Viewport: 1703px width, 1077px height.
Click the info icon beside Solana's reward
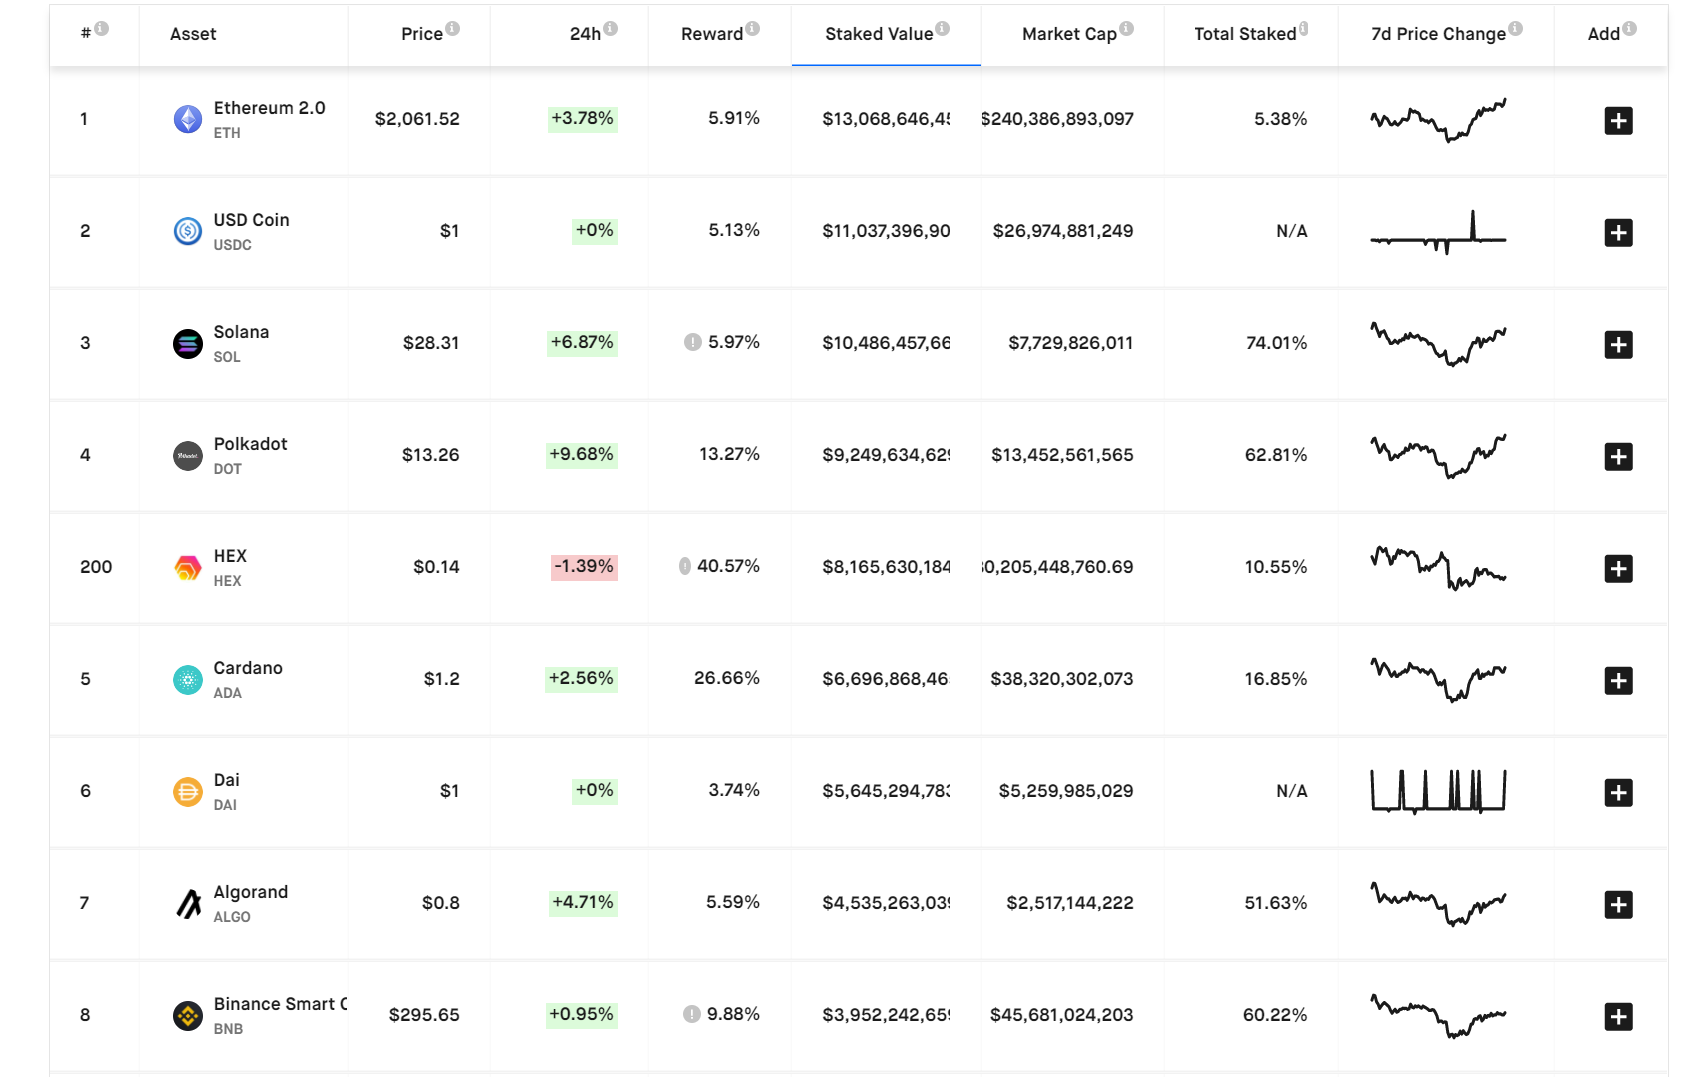pyautogui.click(x=692, y=342)
